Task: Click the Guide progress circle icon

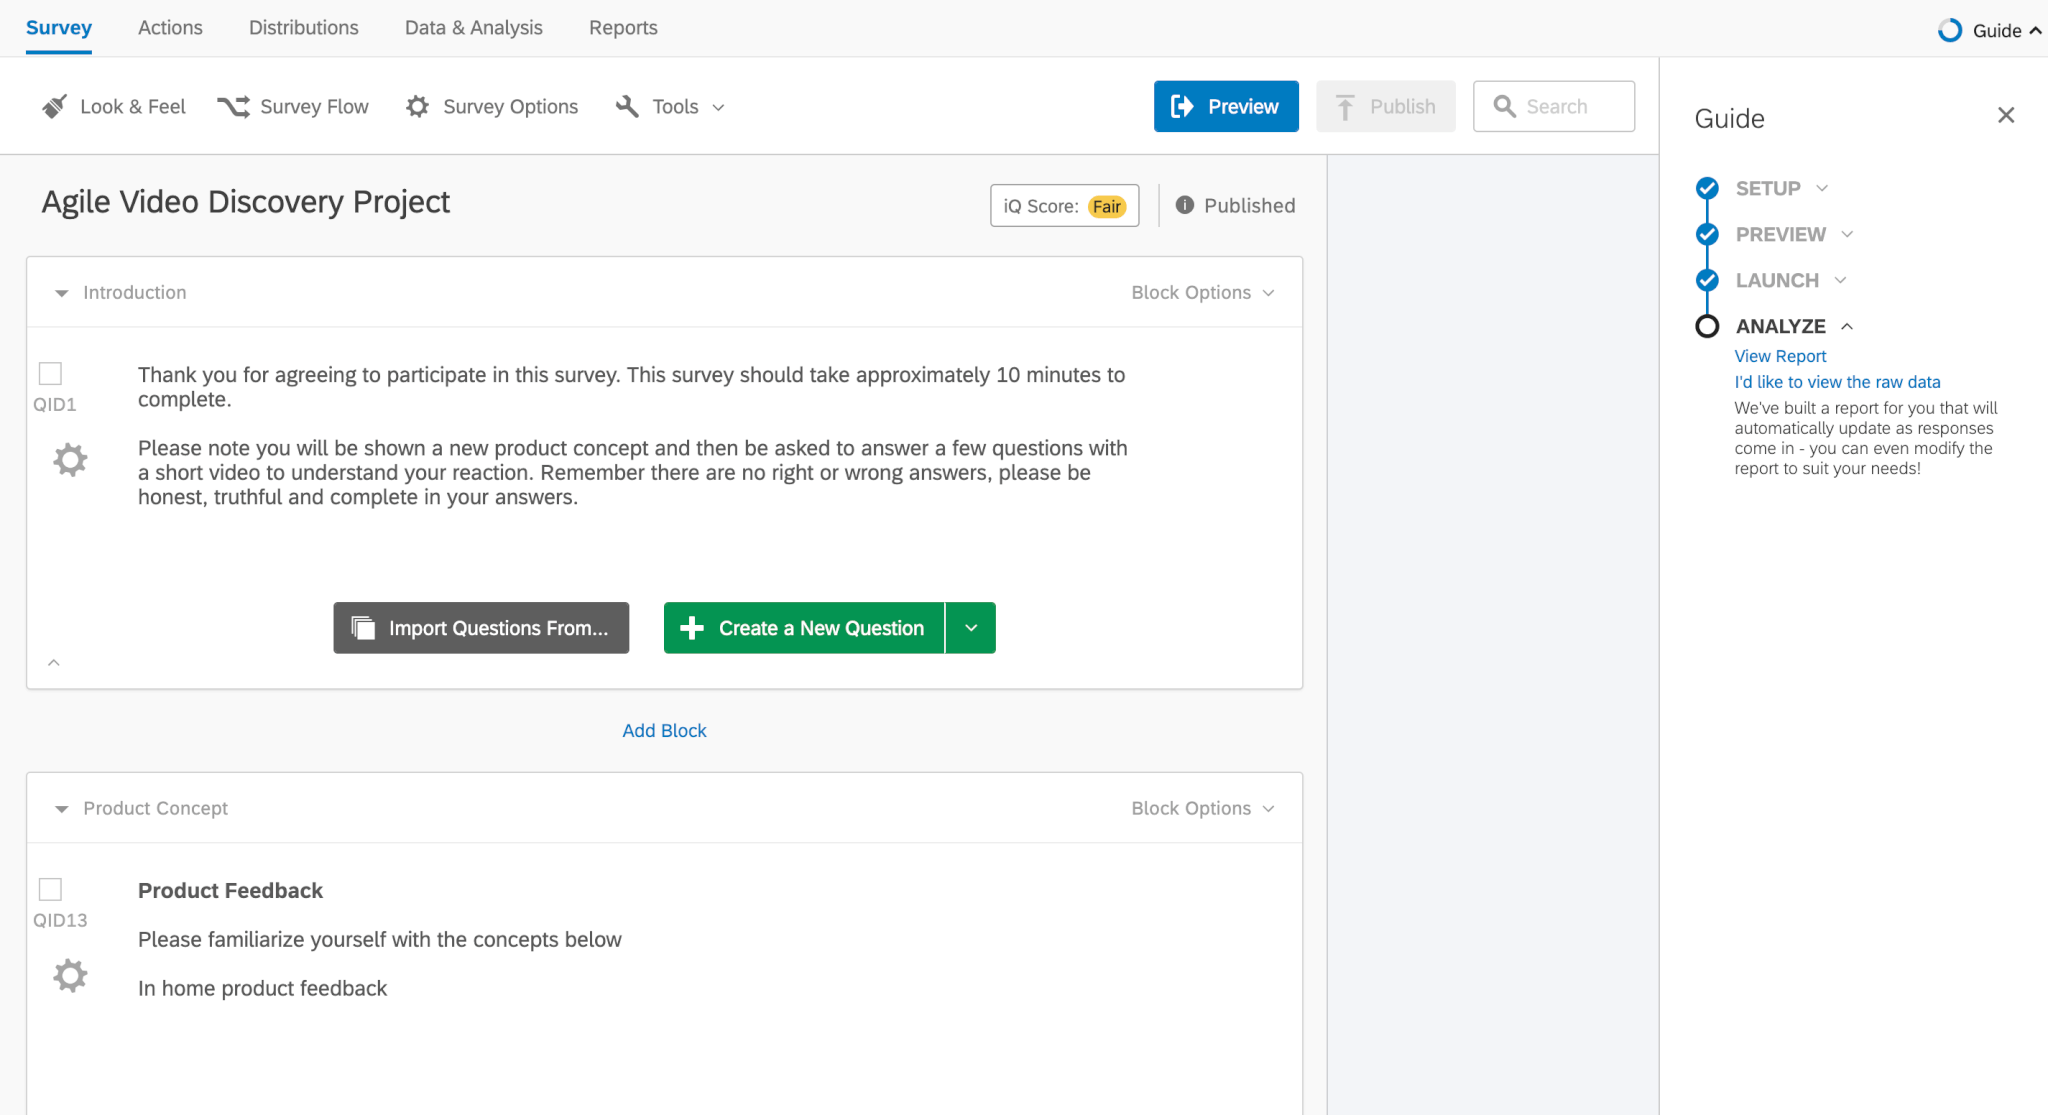Action: (1950, 30)
